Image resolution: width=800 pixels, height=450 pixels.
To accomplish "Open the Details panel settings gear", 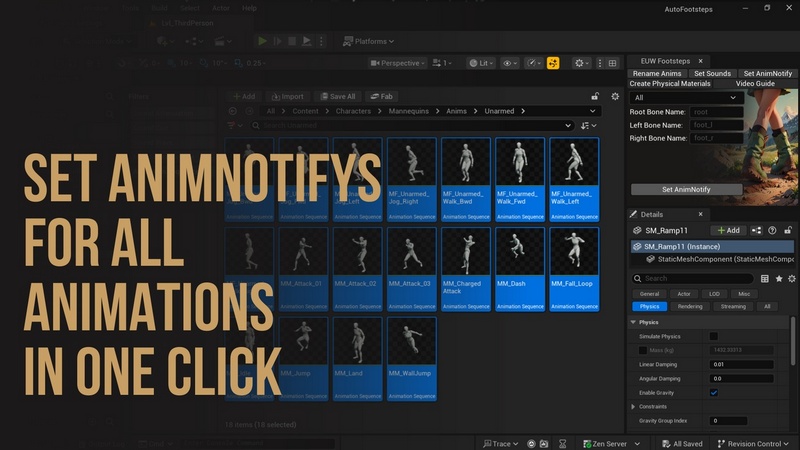I will point(792,278).
